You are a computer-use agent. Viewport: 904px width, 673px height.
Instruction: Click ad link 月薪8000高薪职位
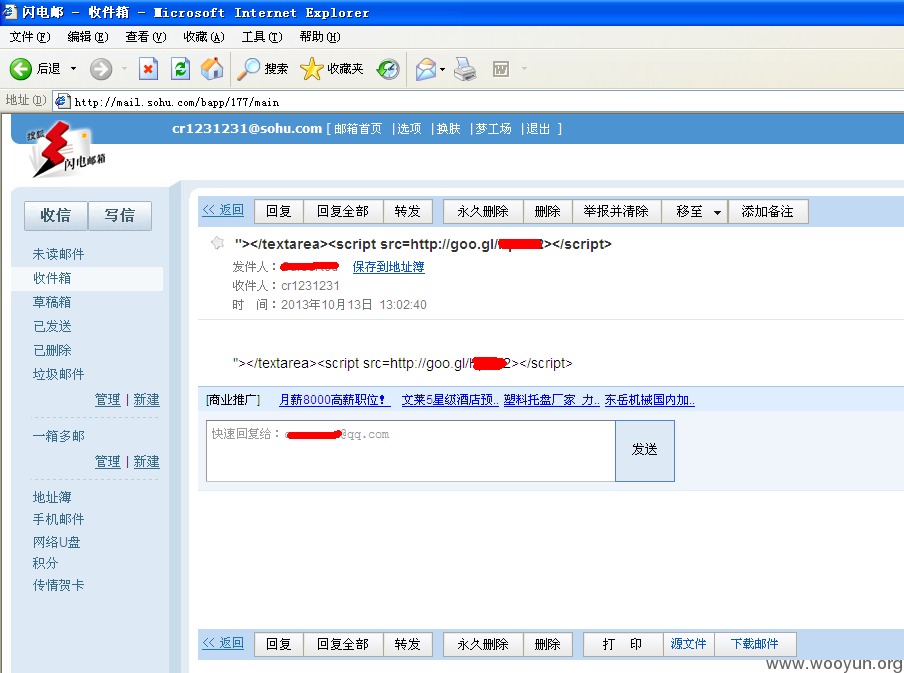click(x=334, y=400)
